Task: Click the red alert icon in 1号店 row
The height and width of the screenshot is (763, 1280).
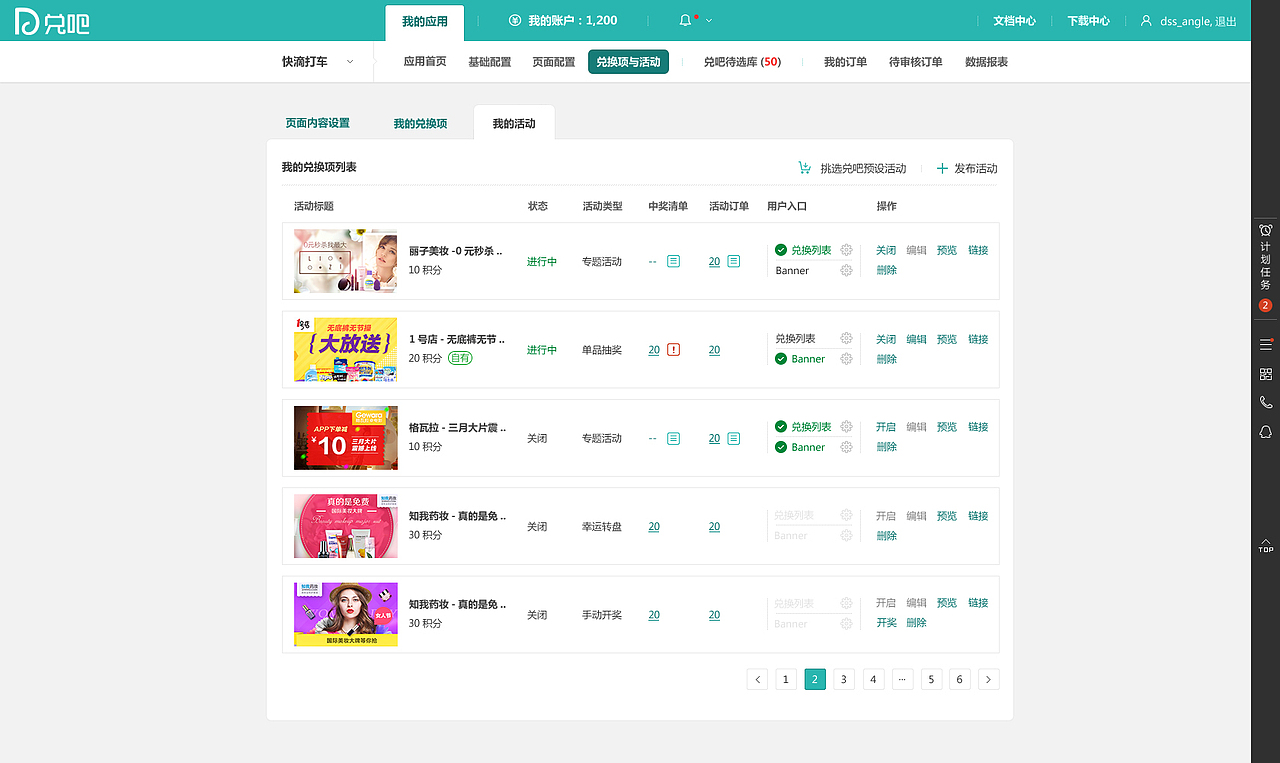Action: [674, 350]
